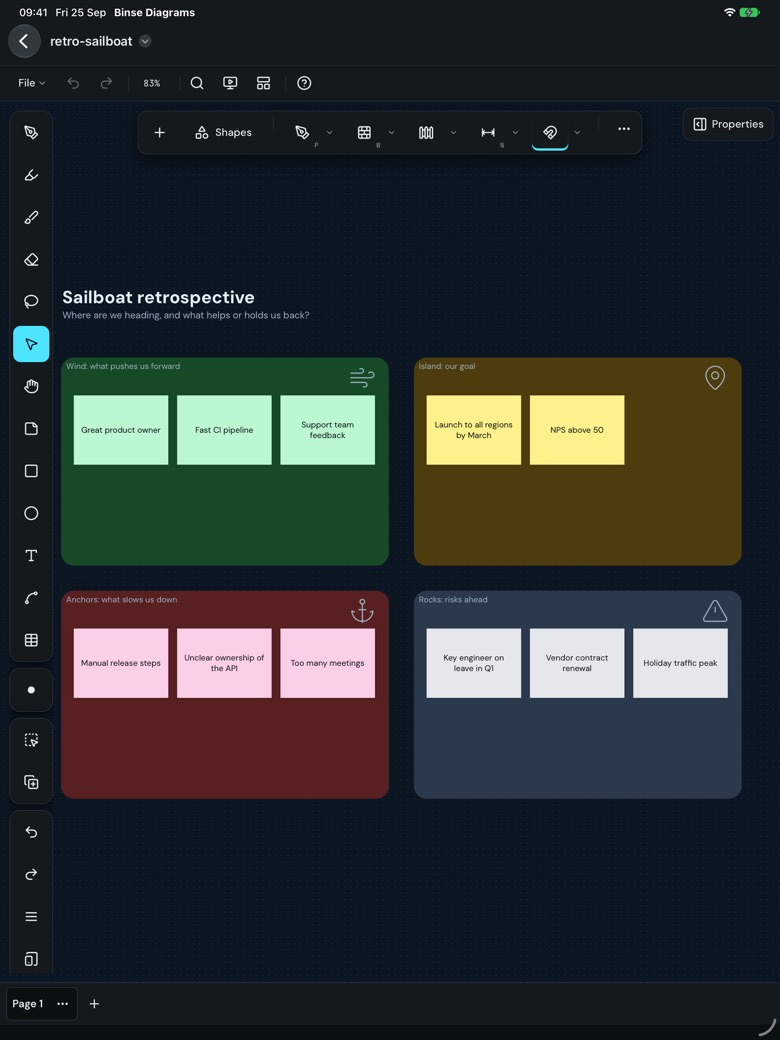Select the NPS above 50 sticky note

point(577,430)
